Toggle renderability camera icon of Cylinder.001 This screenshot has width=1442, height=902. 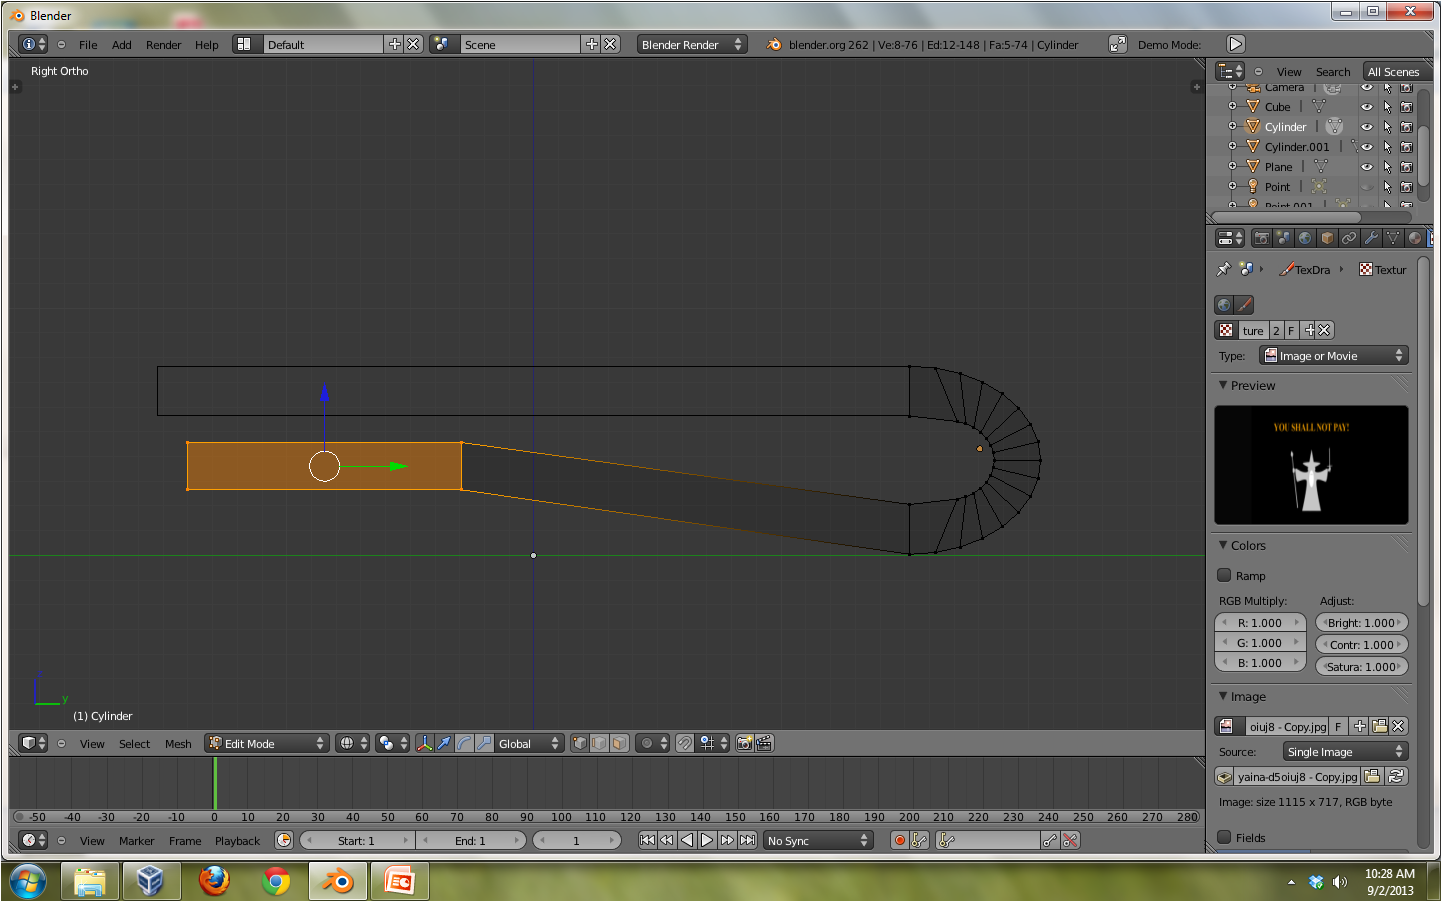(1406, 147)
